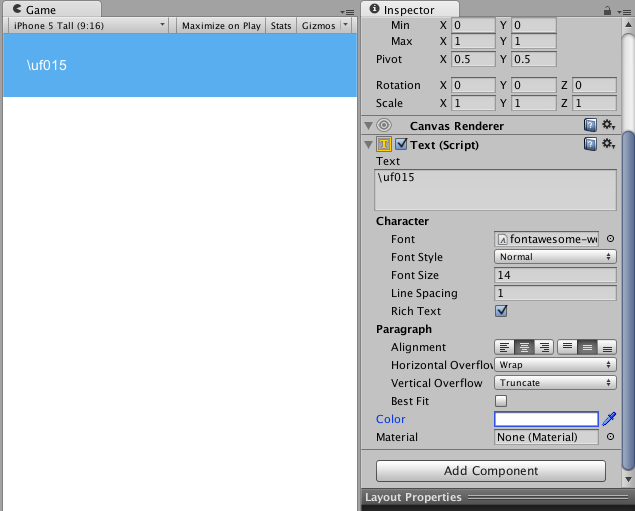
Task: Click the Max Y anchor field
Action: [x=533, y=41]
